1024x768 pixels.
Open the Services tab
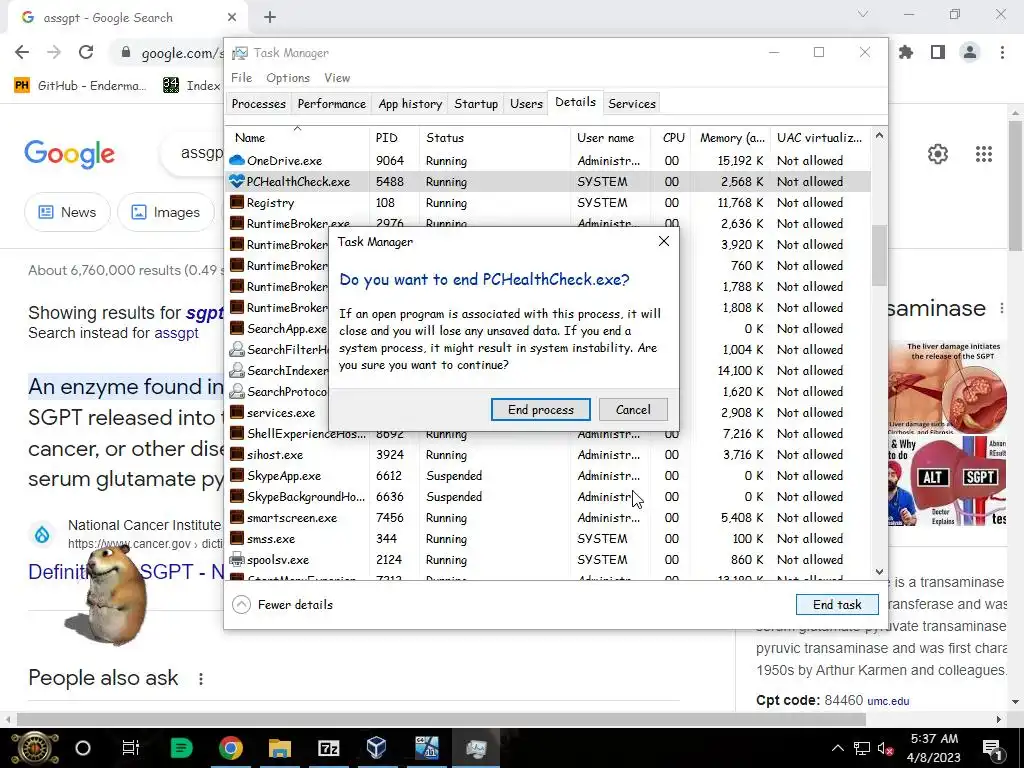[632, 104]
